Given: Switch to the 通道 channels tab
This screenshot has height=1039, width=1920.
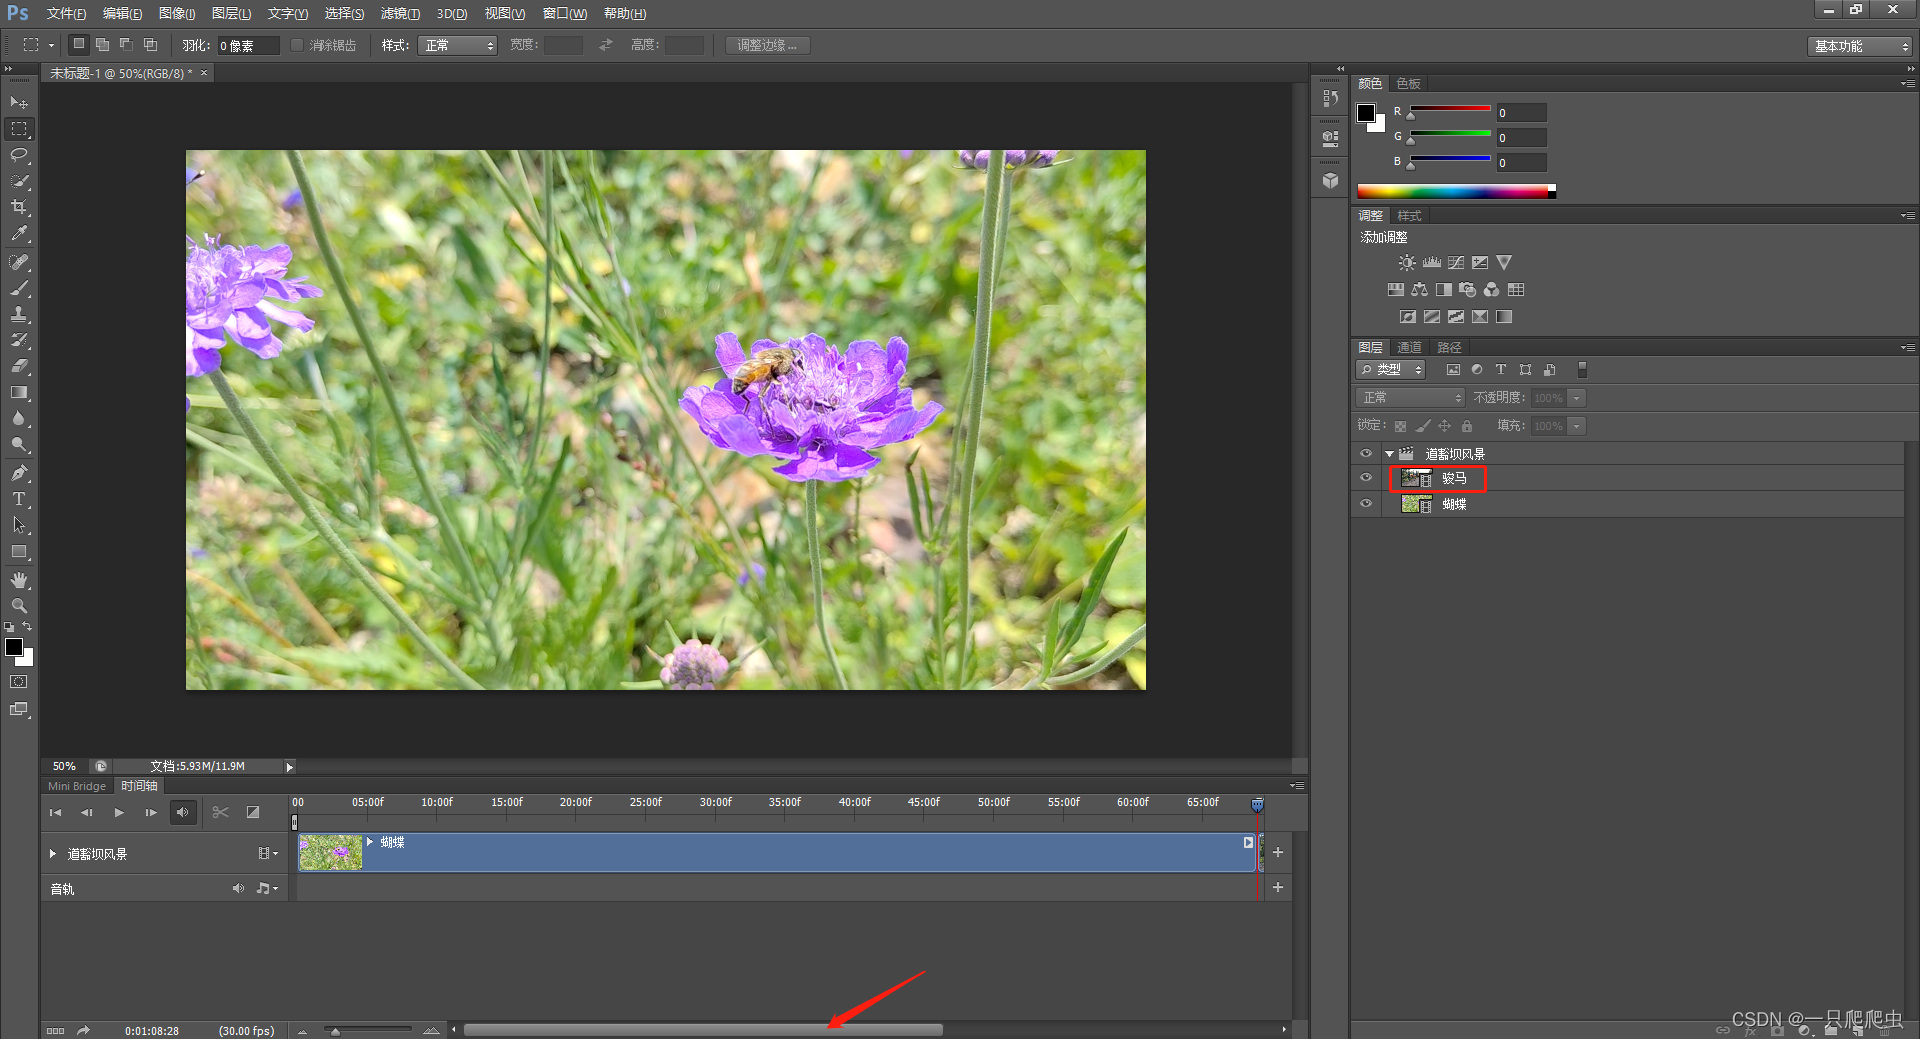Looking at the screenshot, I should [1409, 347].
